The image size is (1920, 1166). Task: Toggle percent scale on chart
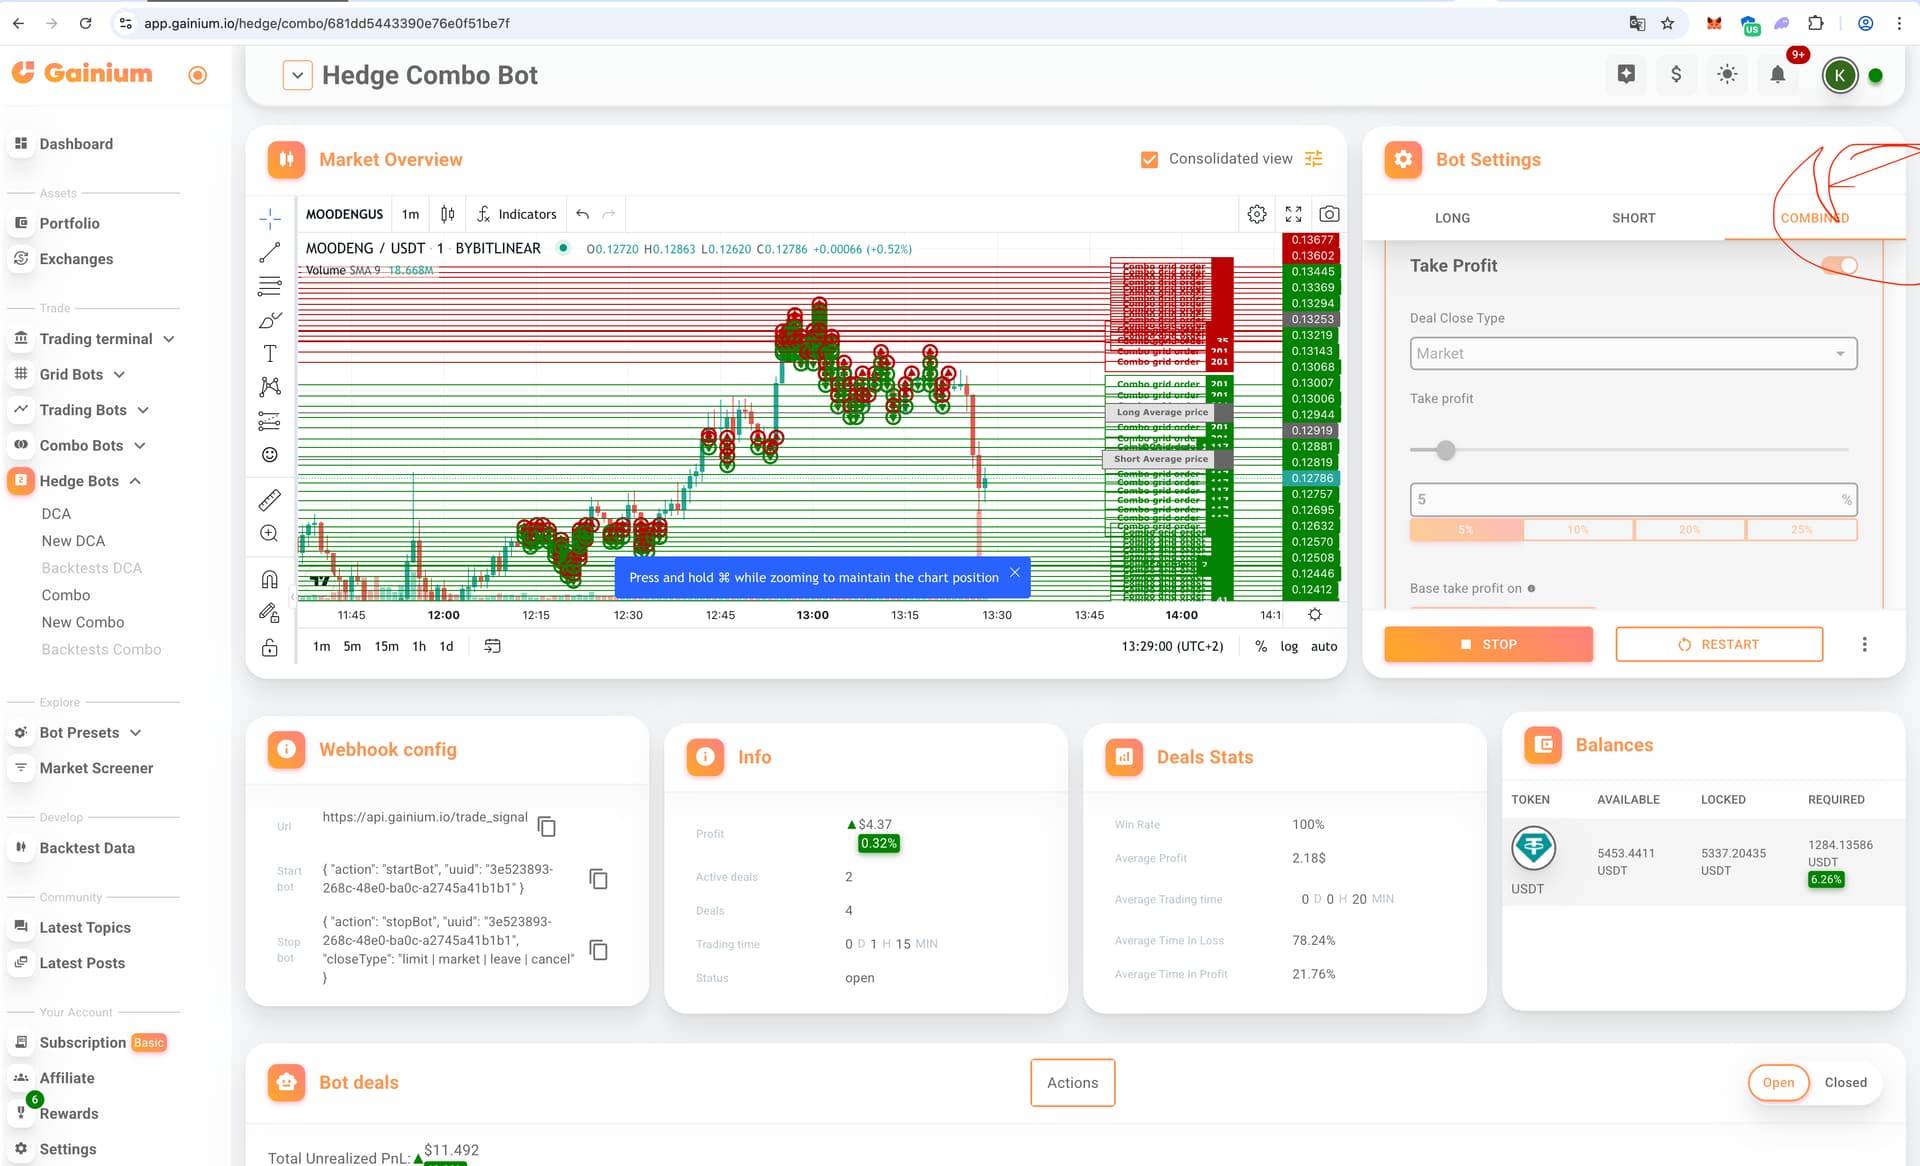click(x=1261, y=646)
